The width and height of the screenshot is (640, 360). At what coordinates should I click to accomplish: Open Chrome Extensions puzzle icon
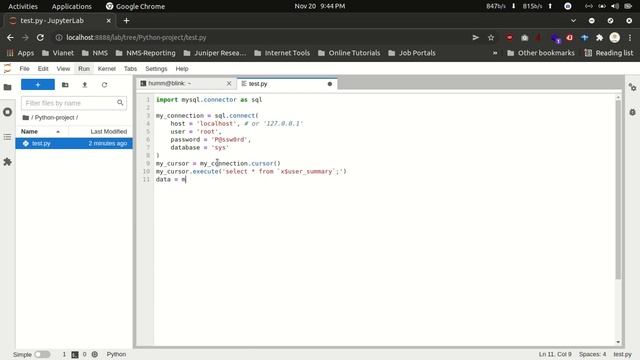pos(600,38)
